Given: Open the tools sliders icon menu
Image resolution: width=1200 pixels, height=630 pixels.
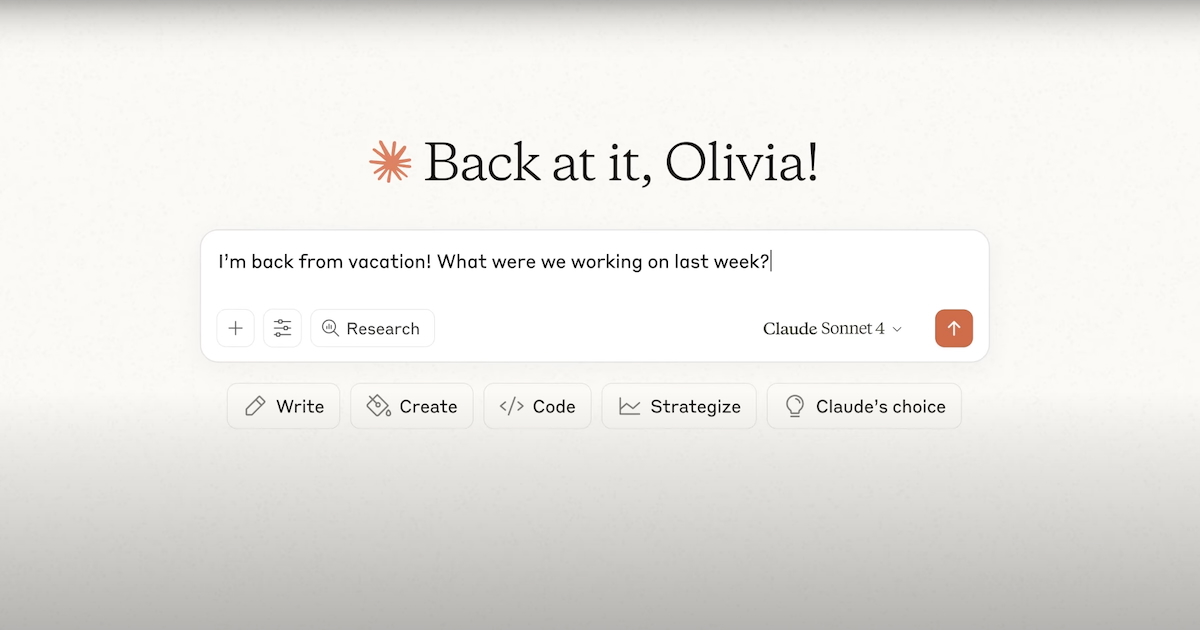Looking at the screenshot, I should click(x=283, y=328).
